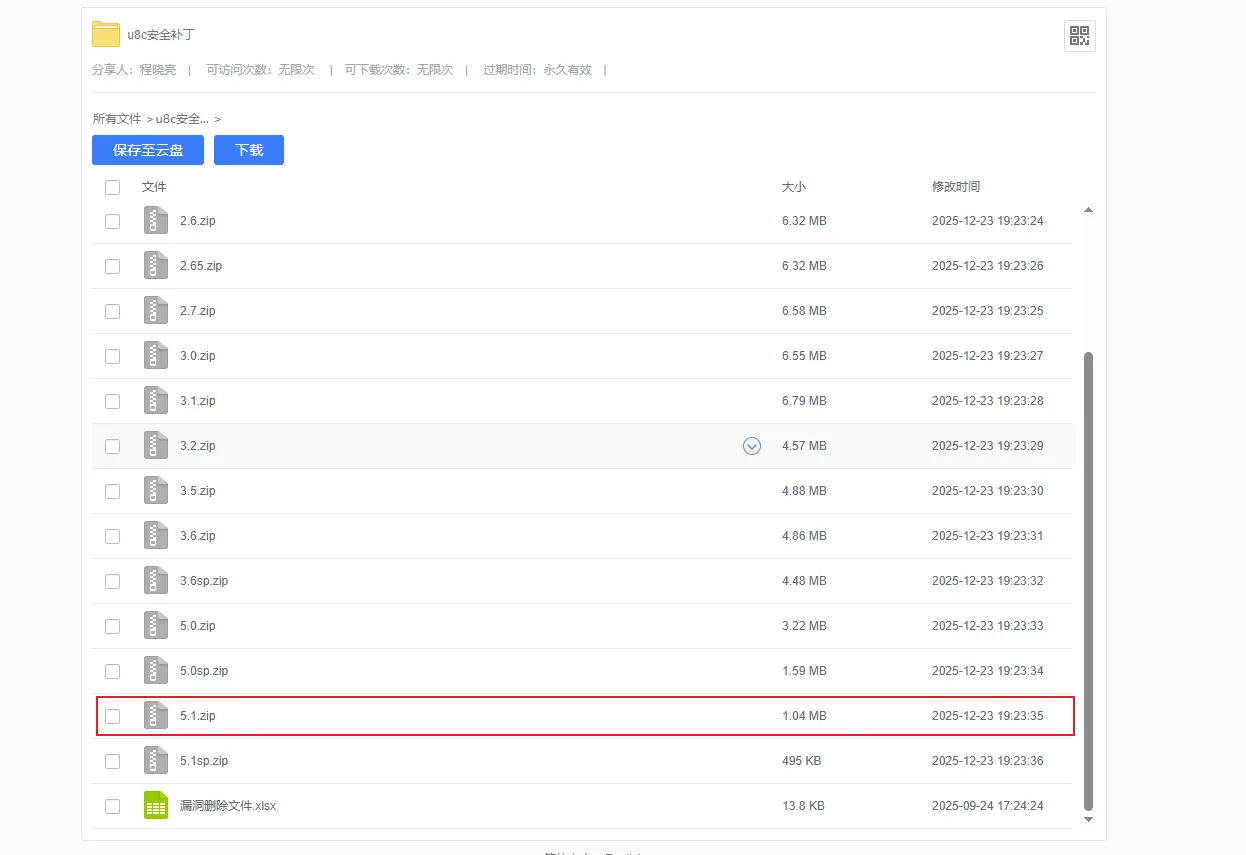This screenshot has width=1246, height=855.
Task: Open the QR code share icon
Action: (1079, 36)
